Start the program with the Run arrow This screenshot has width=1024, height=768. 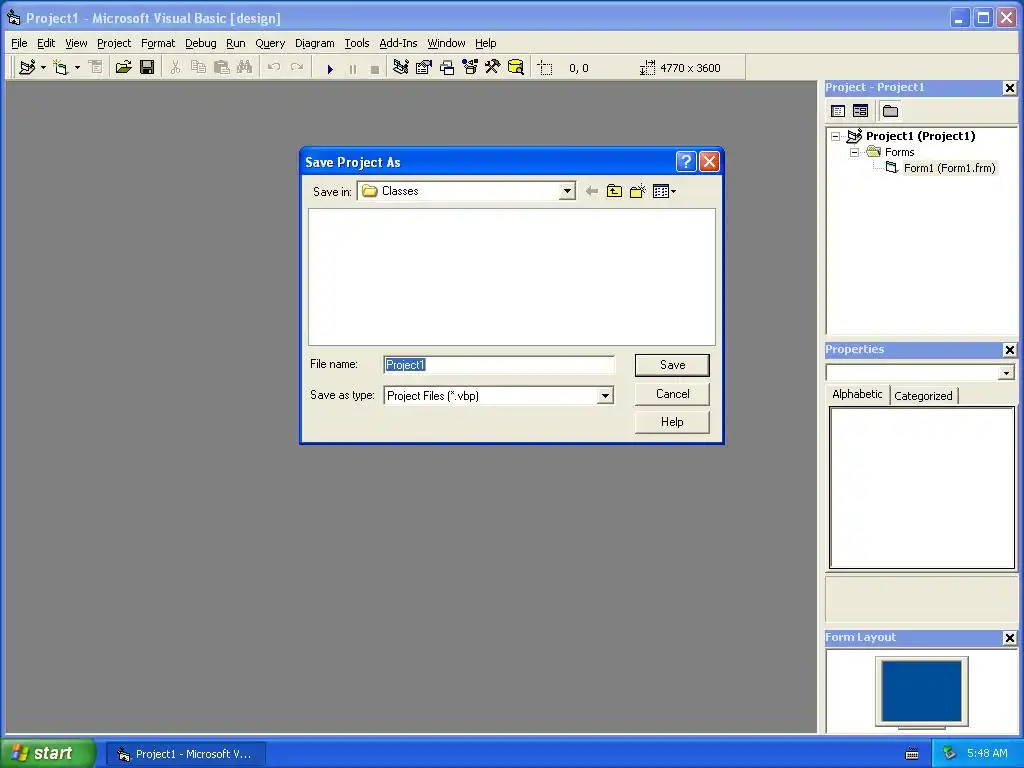coord(330,69)
